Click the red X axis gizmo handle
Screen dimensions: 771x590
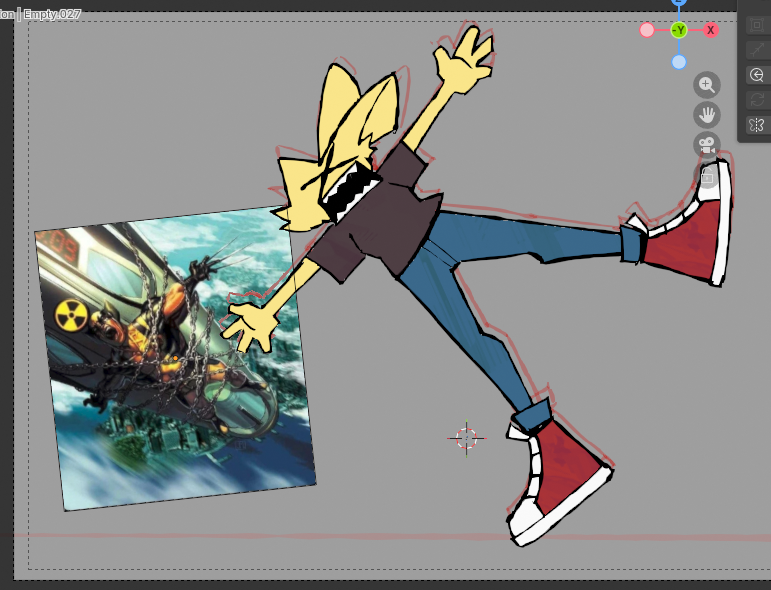pyautogui.click(x=710, y=30)
